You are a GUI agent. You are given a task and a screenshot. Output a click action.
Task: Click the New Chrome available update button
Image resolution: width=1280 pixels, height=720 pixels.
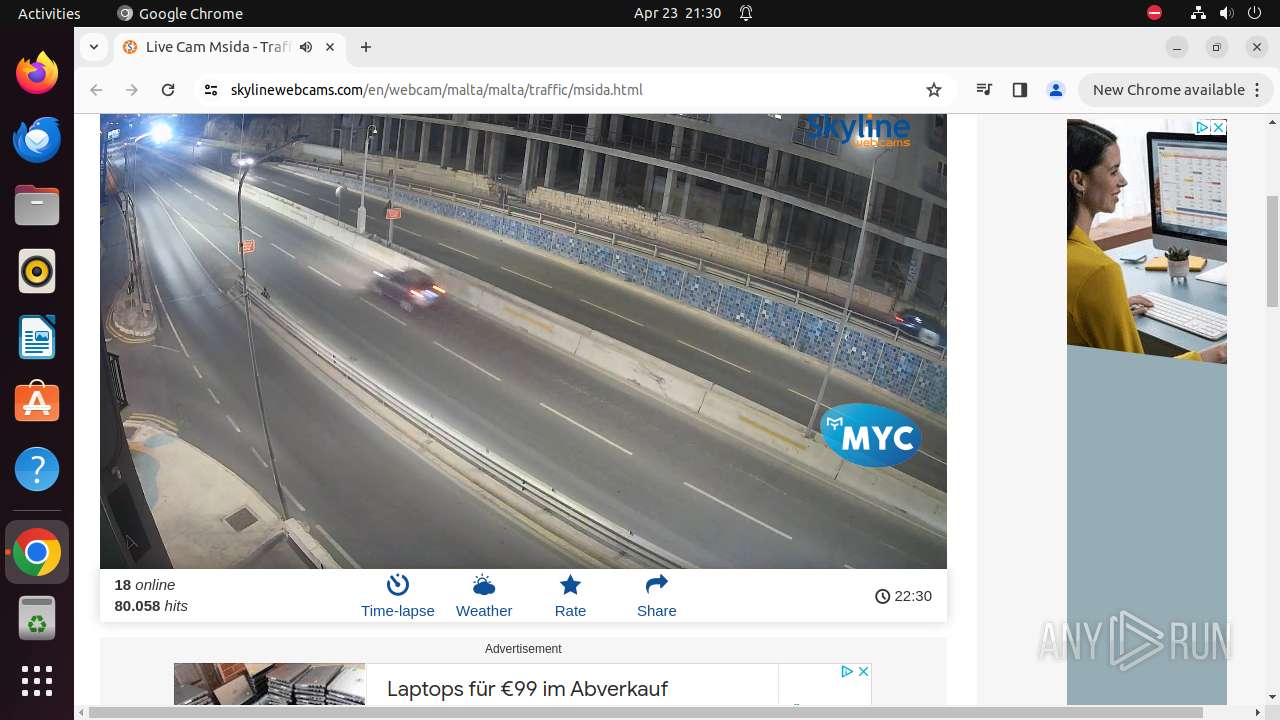[x=1168, y=90]
